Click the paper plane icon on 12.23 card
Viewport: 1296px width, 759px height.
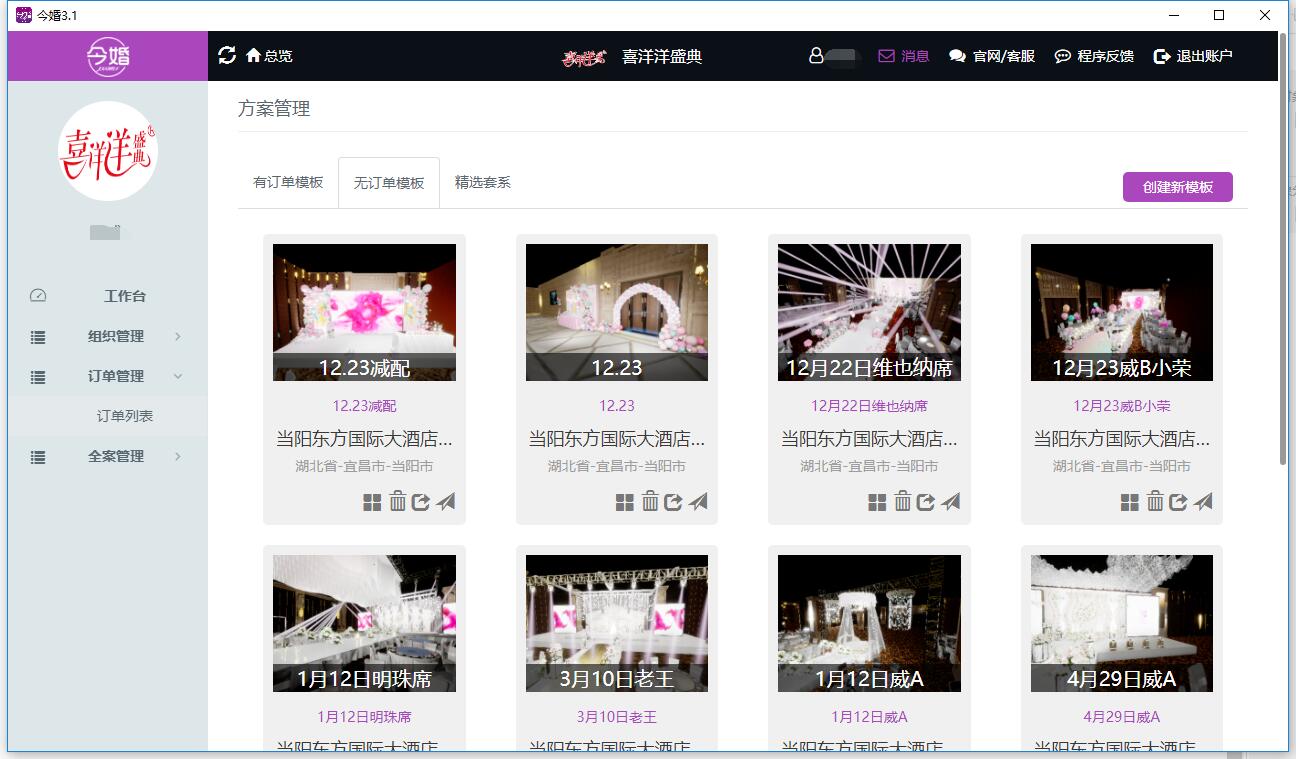(698, 501)
